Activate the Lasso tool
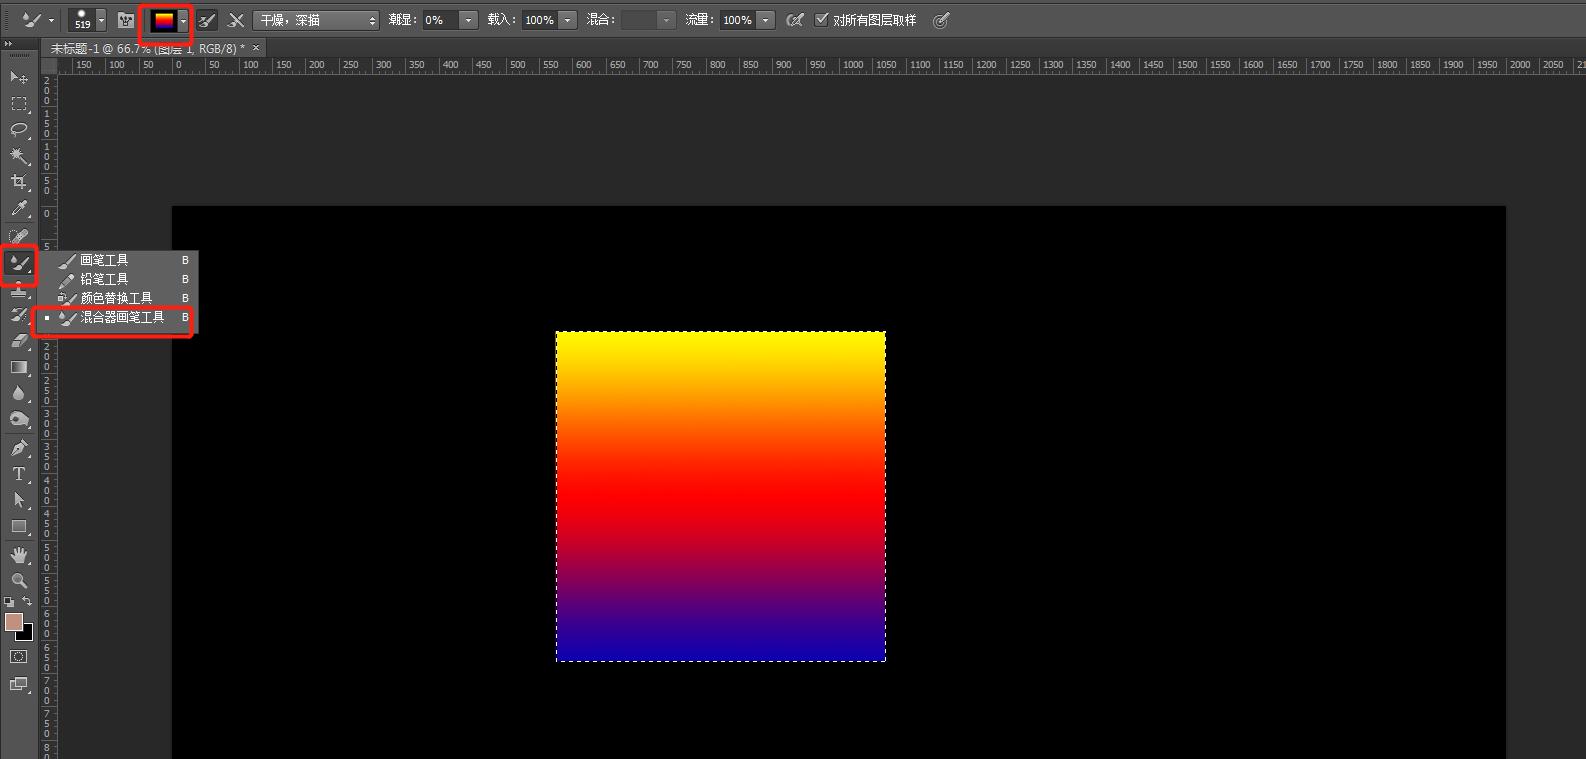The image size is (1586, 759). (19, 130)
